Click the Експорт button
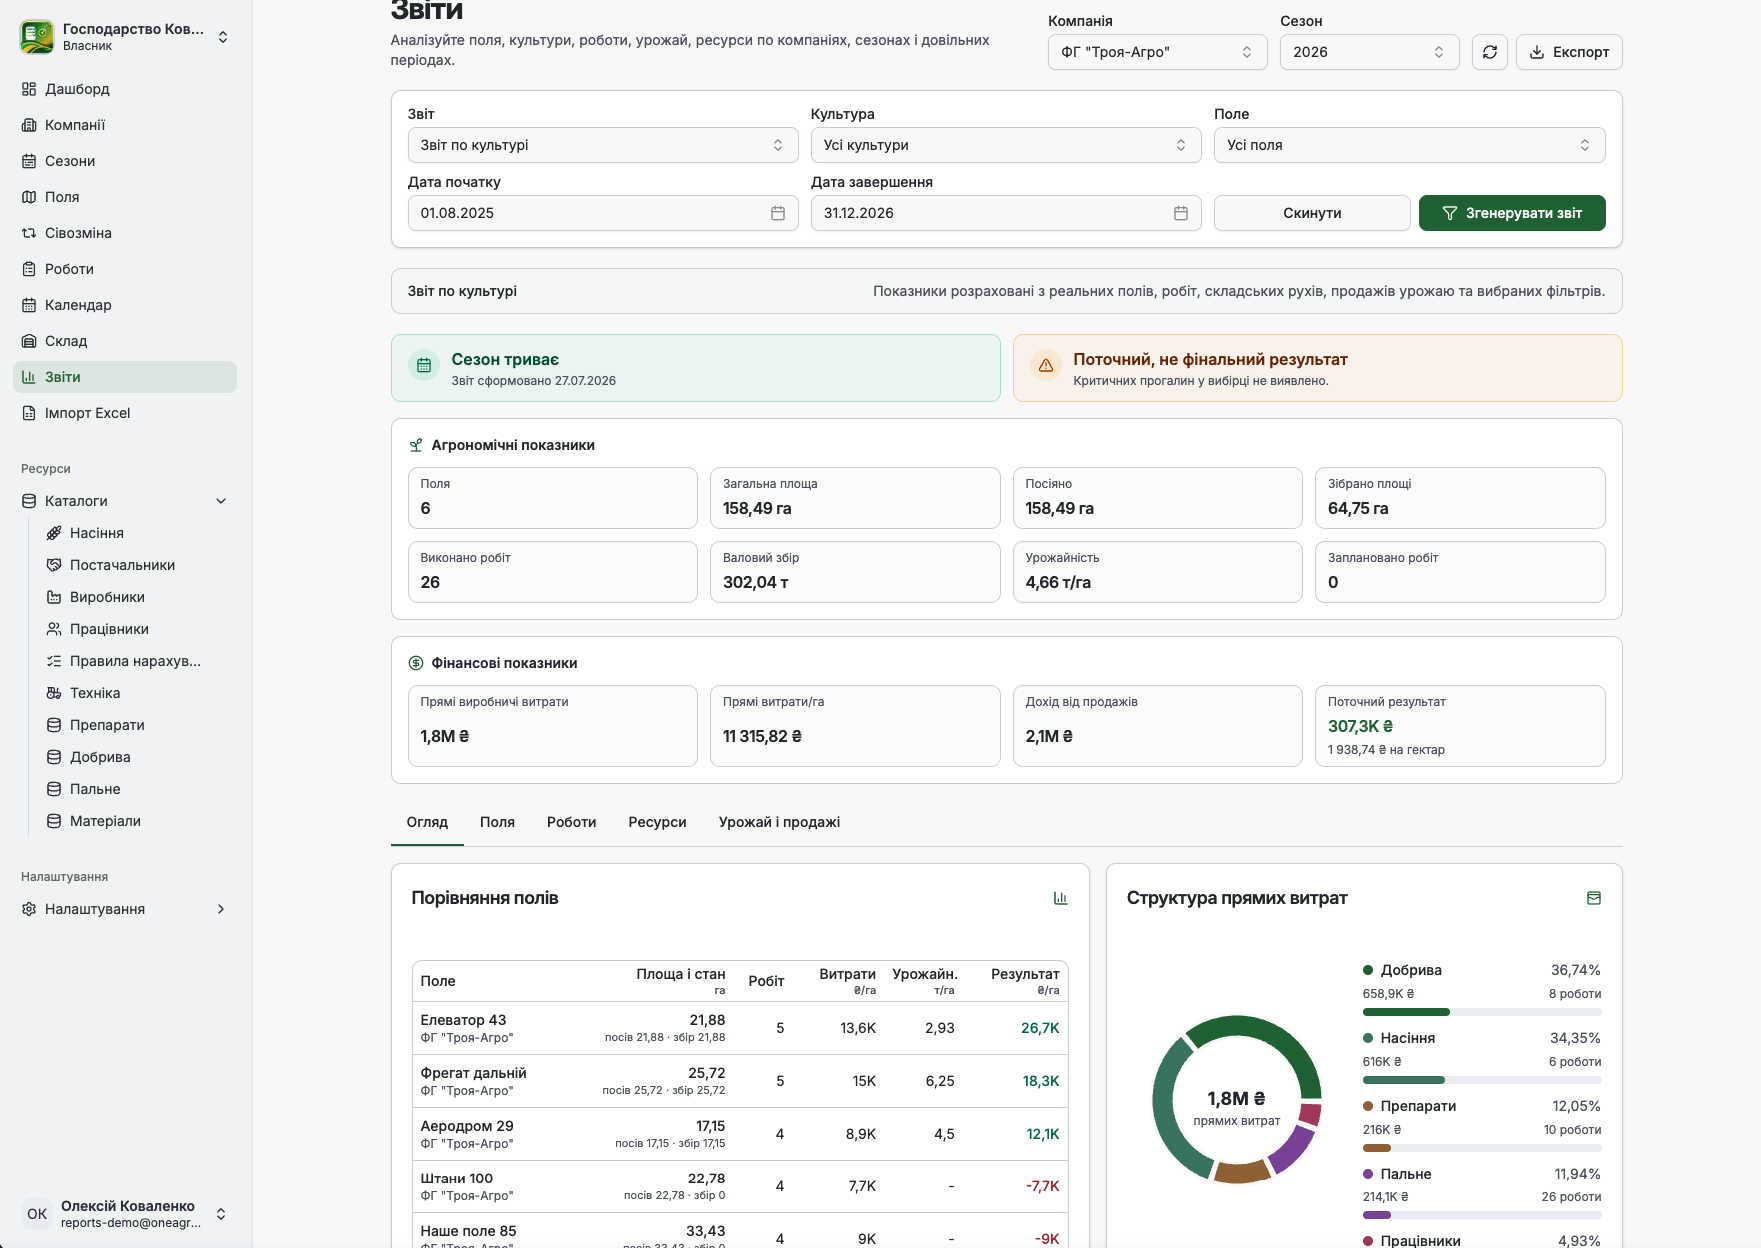Viewport: 1761px width, 1248px height. [1569, 52]
